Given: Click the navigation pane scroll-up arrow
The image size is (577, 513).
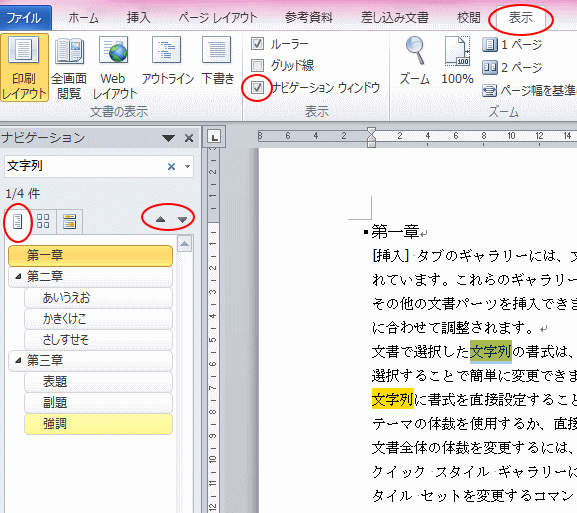Looking at the screenshot, I should point(184,244).
